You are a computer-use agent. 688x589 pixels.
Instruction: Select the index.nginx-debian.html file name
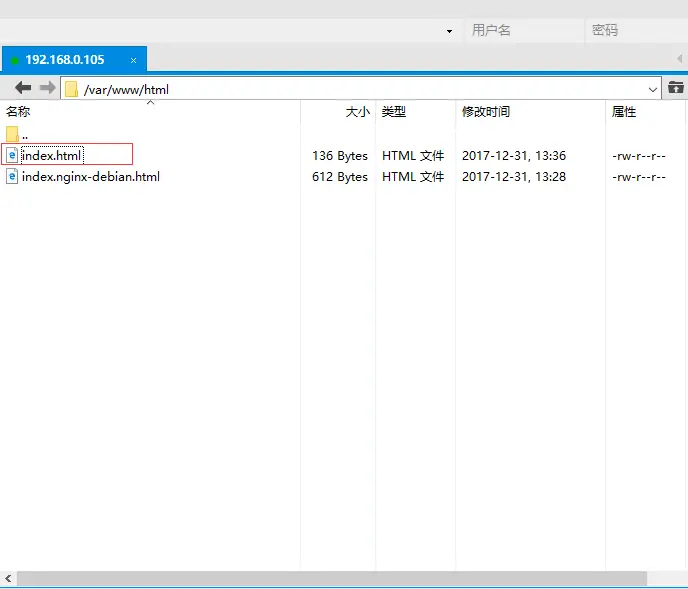click(91, 176)
